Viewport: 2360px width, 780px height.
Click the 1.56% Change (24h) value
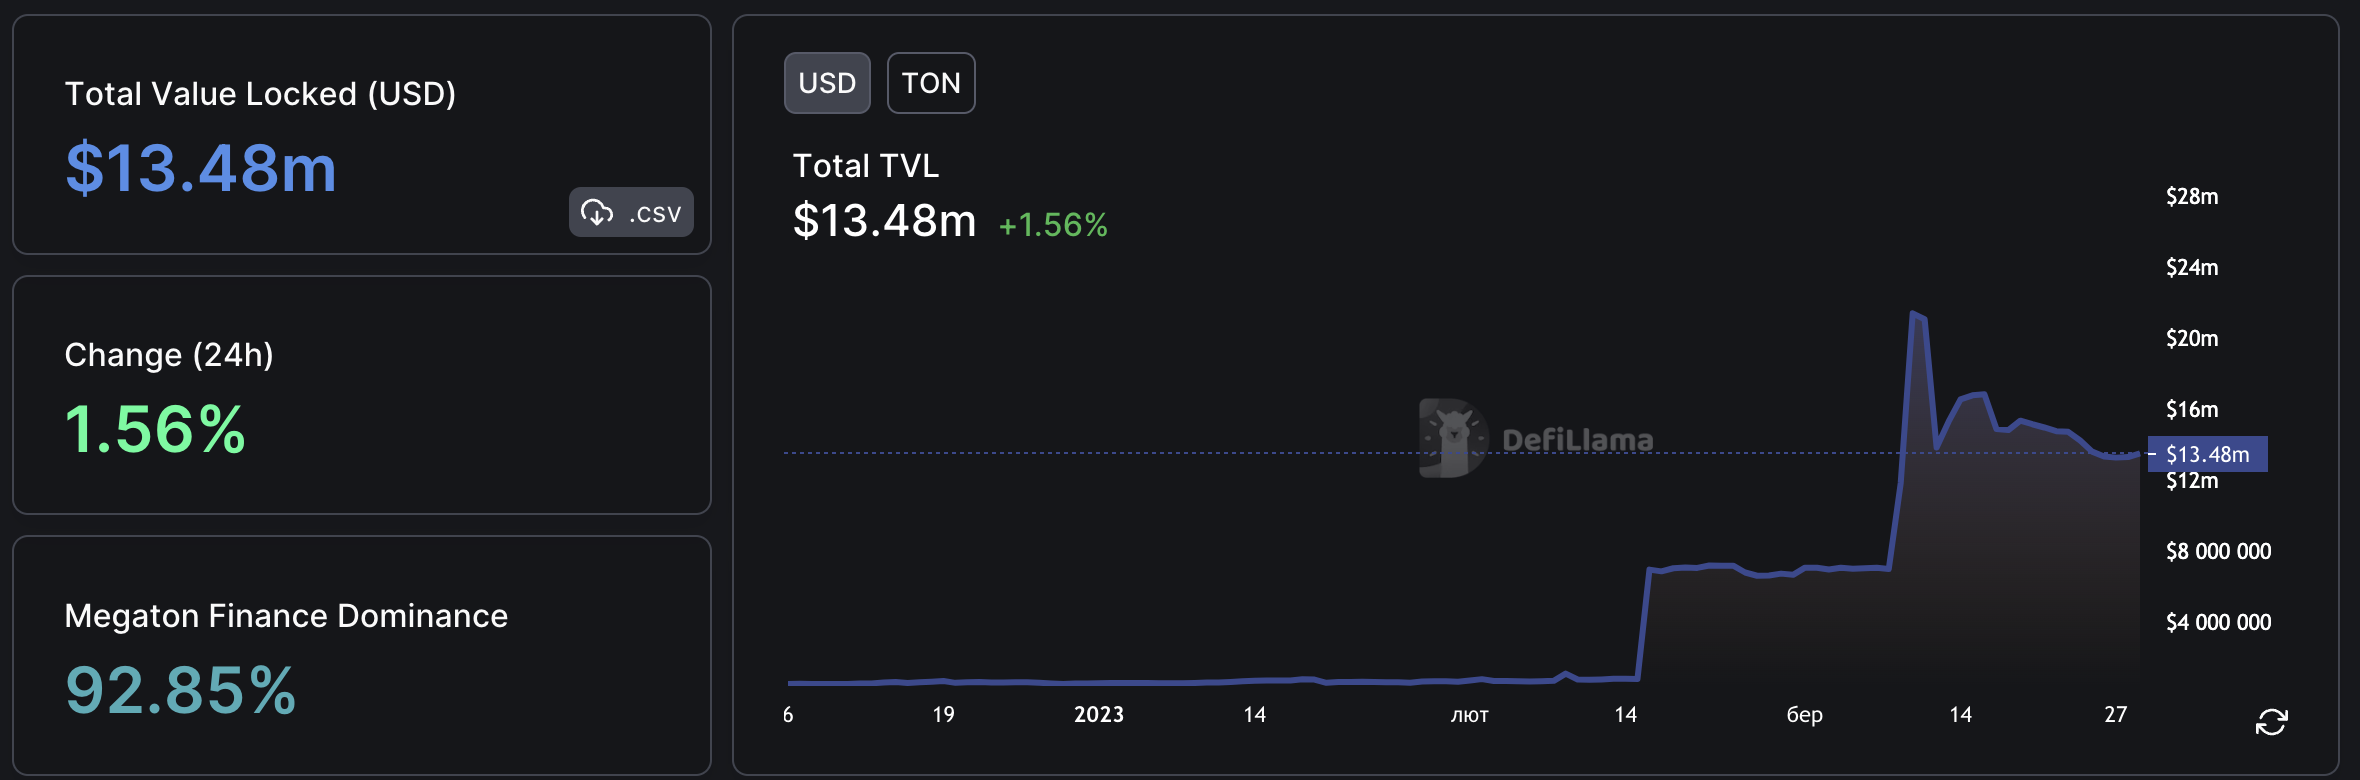tap(155, 430)
